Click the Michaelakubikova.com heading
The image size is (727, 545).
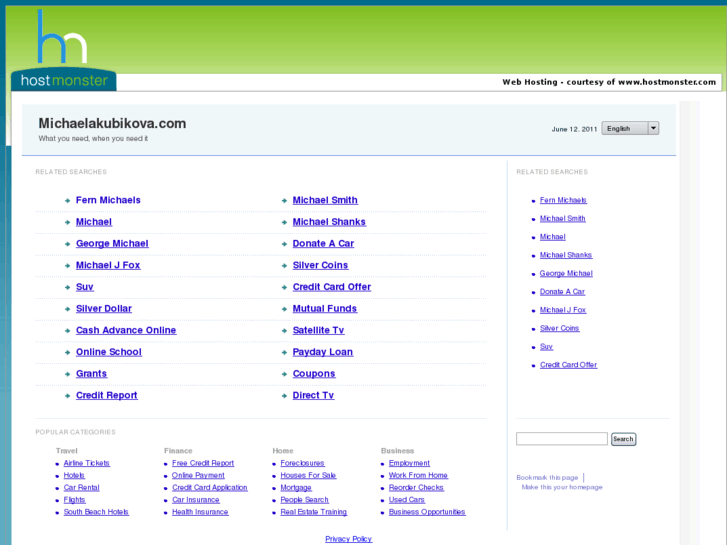tap(112, 123)
